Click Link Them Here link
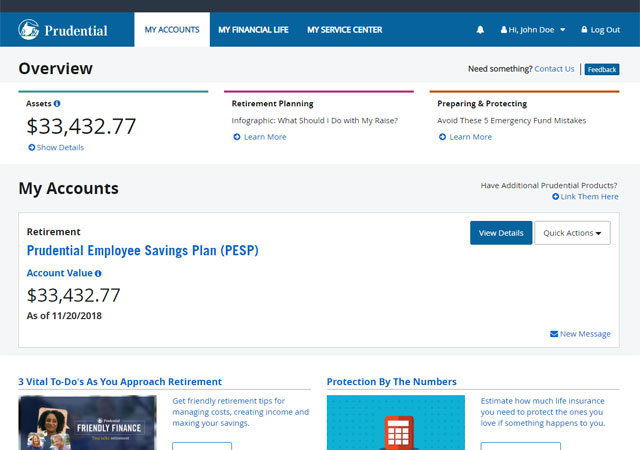Image resolution: width=640 pixels, height=450 pixels. click(x=589, y=197)
